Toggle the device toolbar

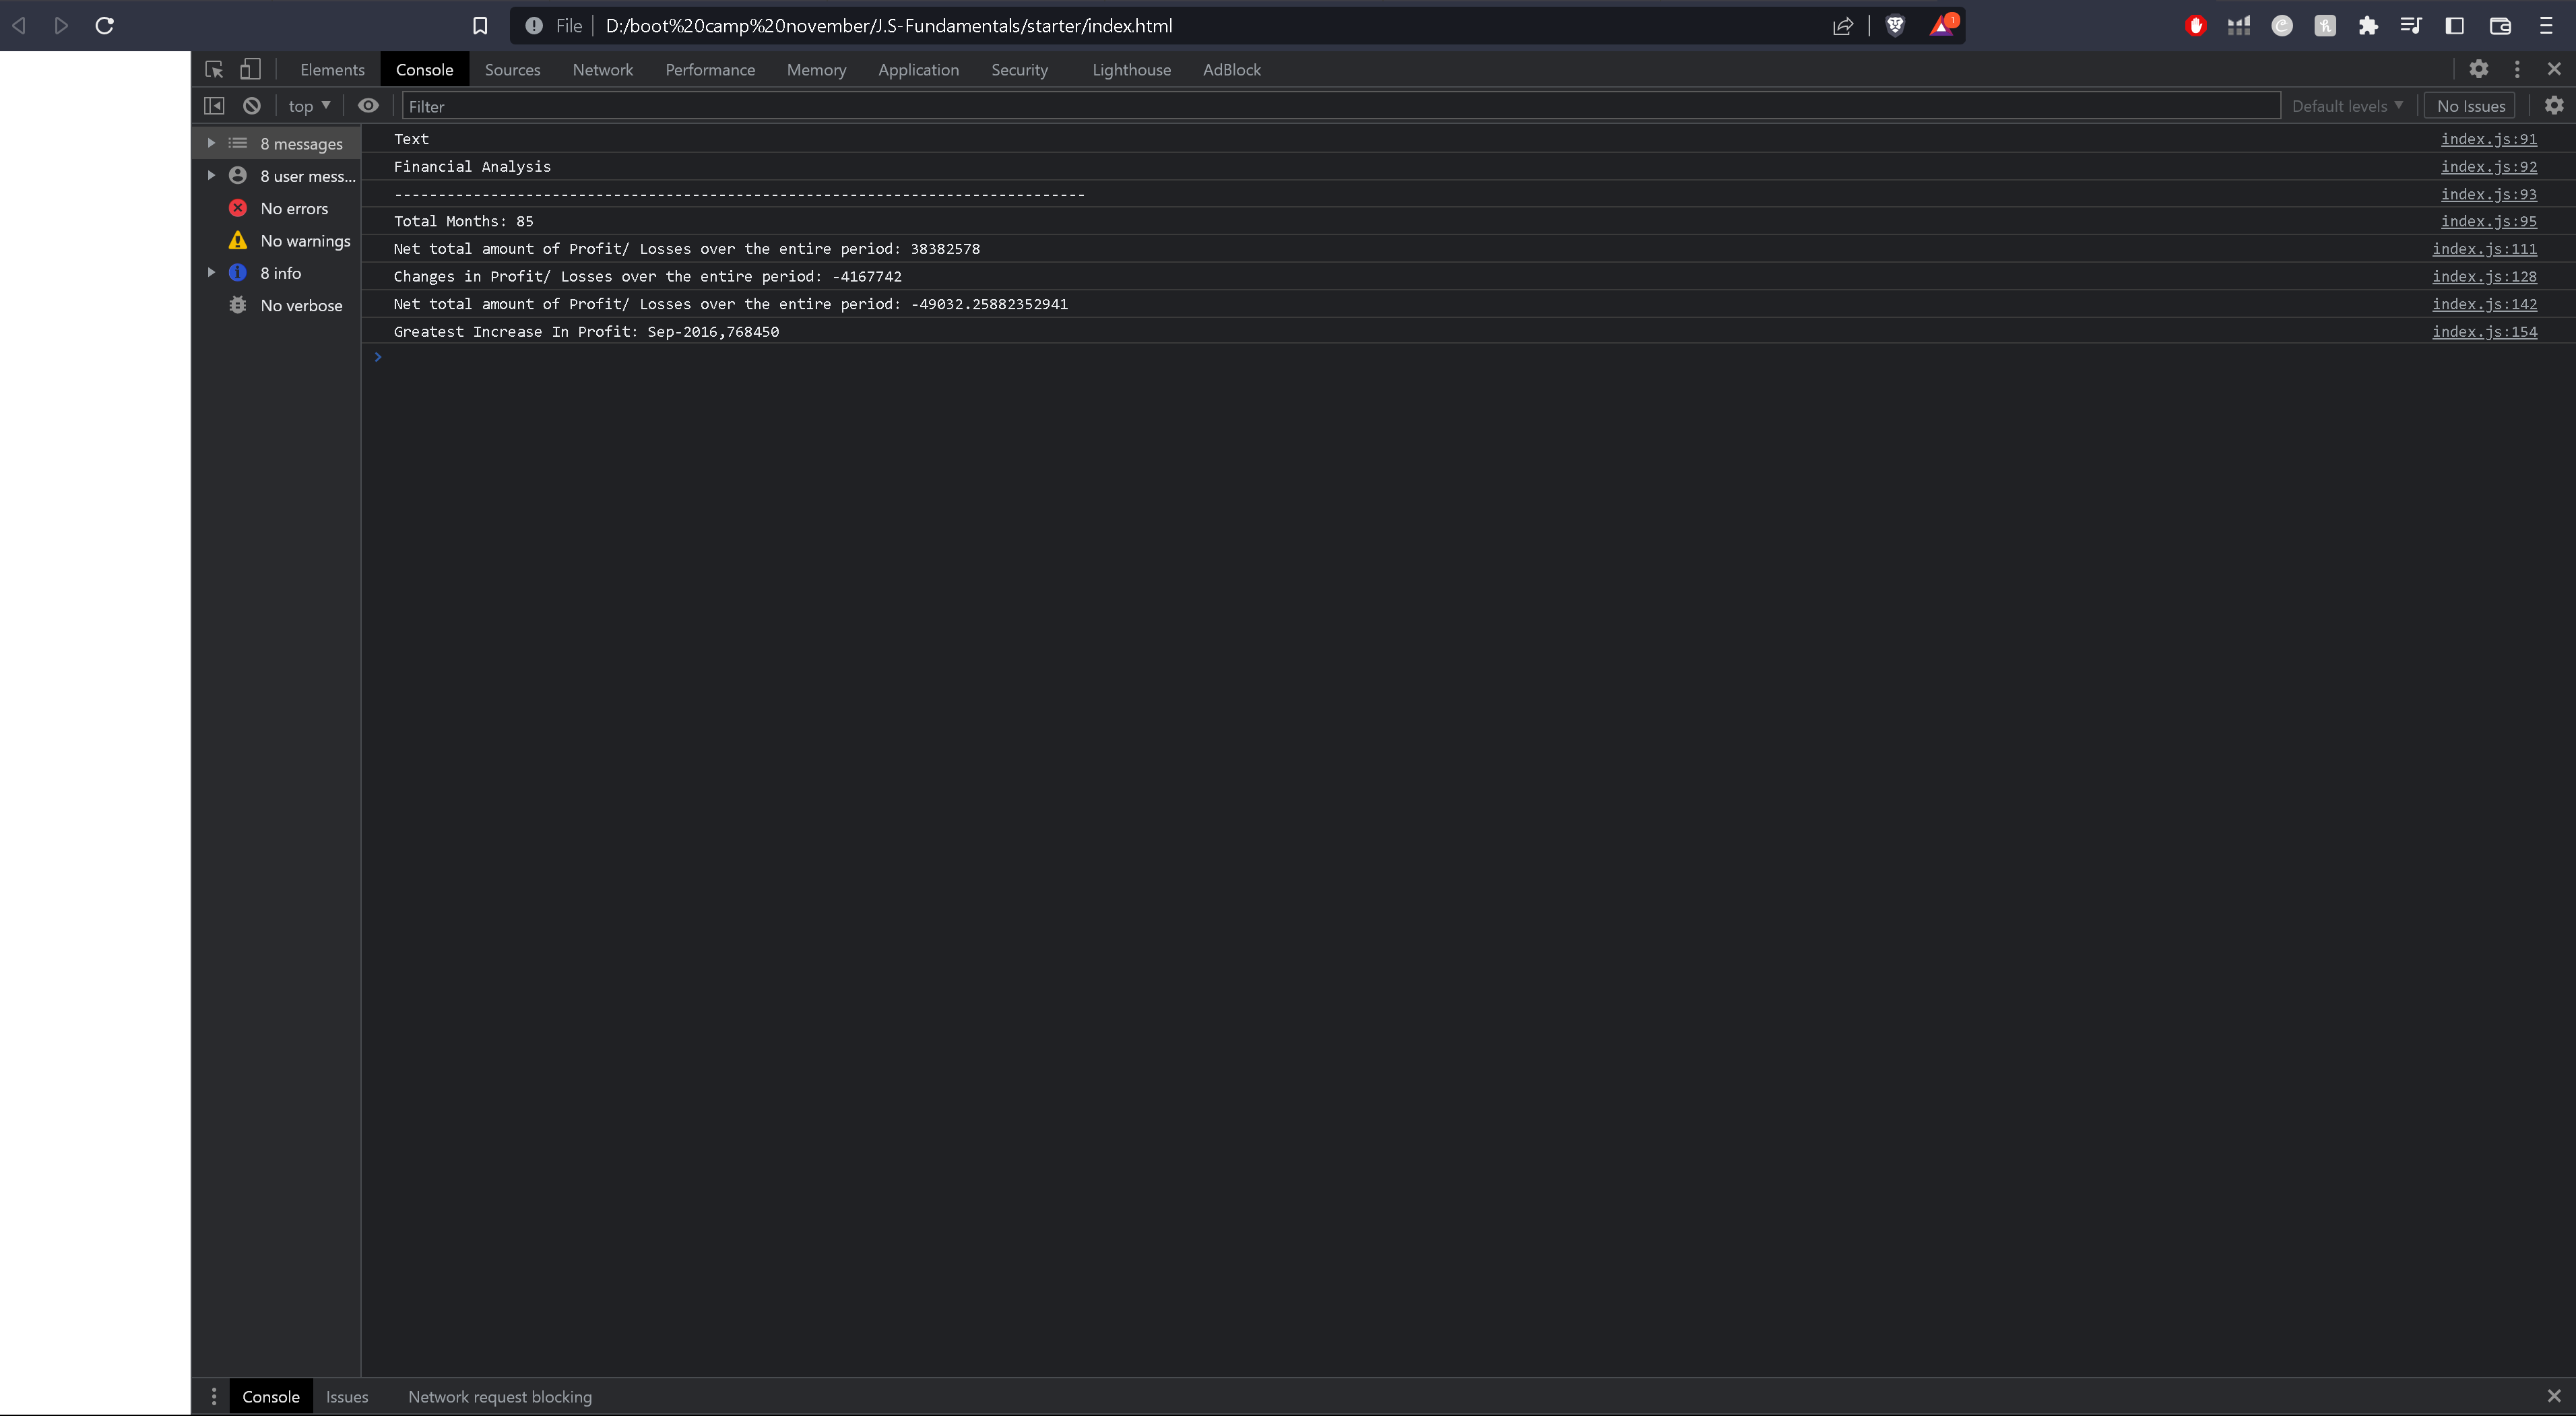coord(249,69)
